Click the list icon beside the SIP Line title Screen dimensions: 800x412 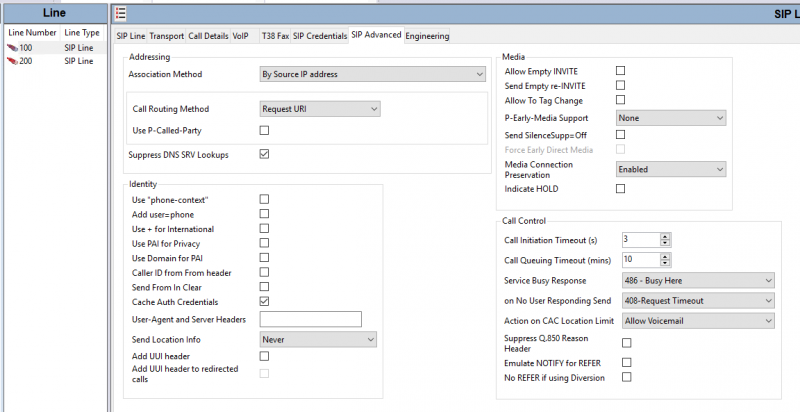click(120, 13)
